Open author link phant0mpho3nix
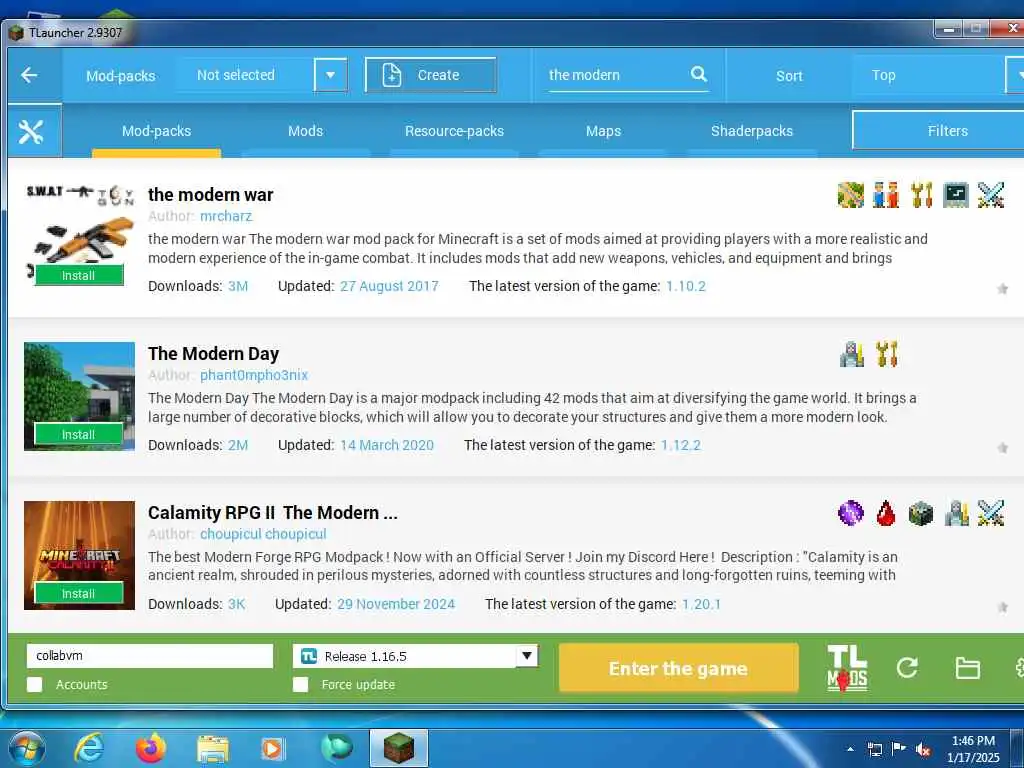 pos(253,376)
